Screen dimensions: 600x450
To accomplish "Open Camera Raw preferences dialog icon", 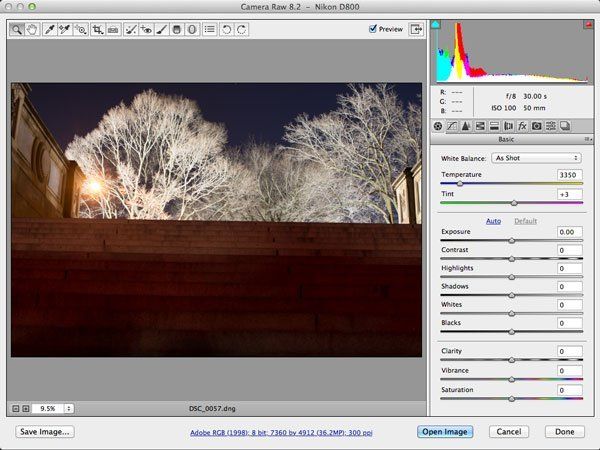I will (209, 29).
